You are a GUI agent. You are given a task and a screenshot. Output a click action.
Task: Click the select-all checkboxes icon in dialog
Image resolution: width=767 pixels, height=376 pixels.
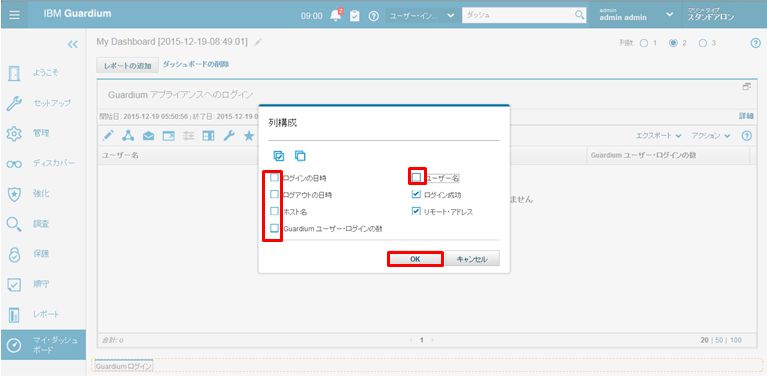278,156
